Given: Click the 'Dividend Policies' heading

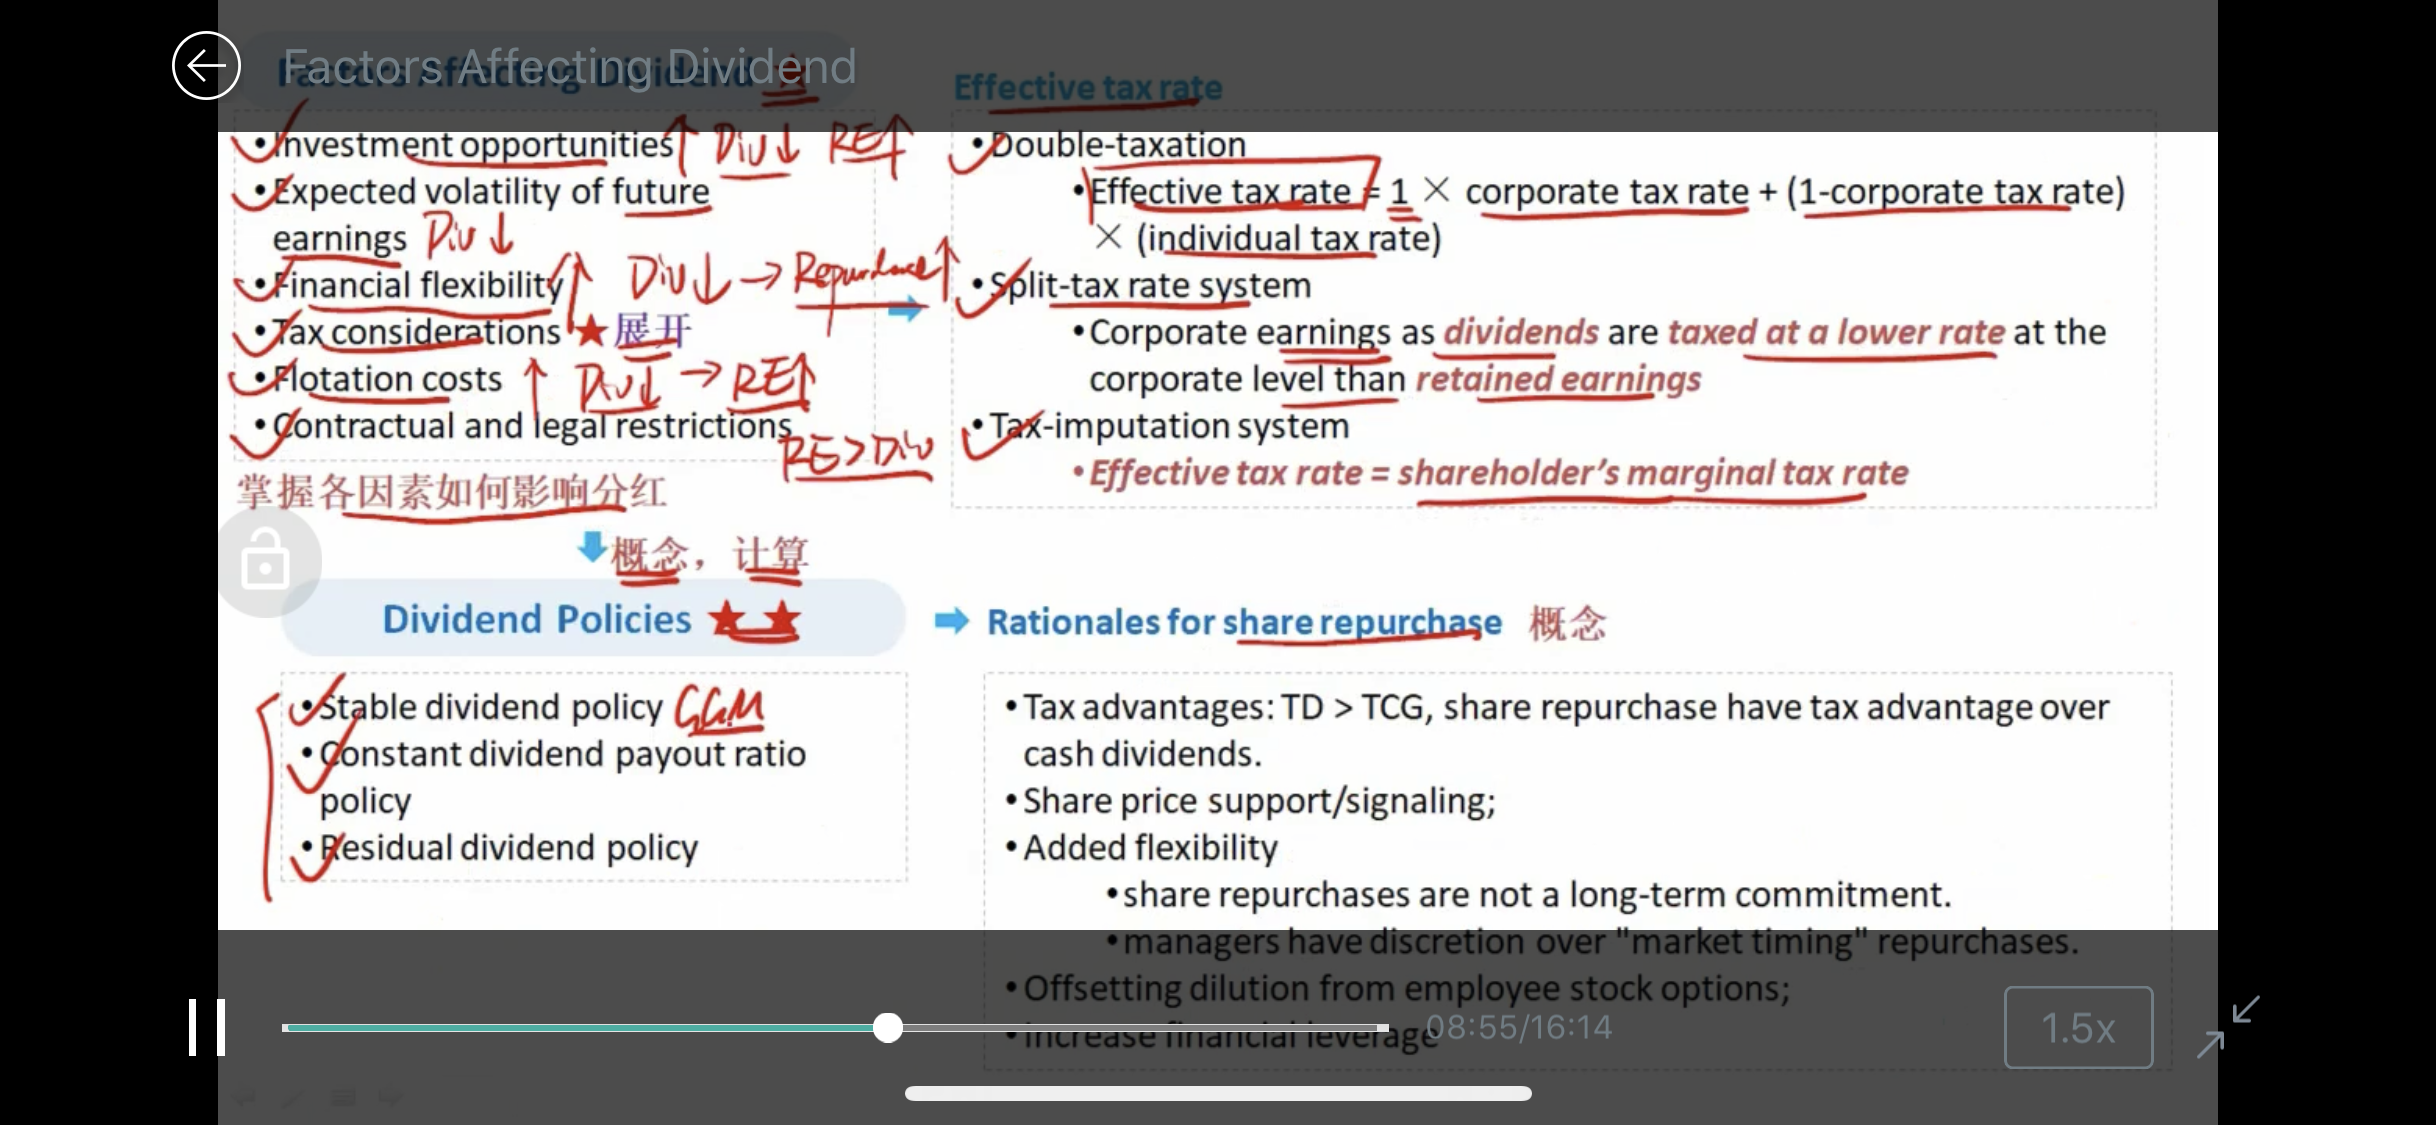Looking at the screenshot, I should (537, 619).
